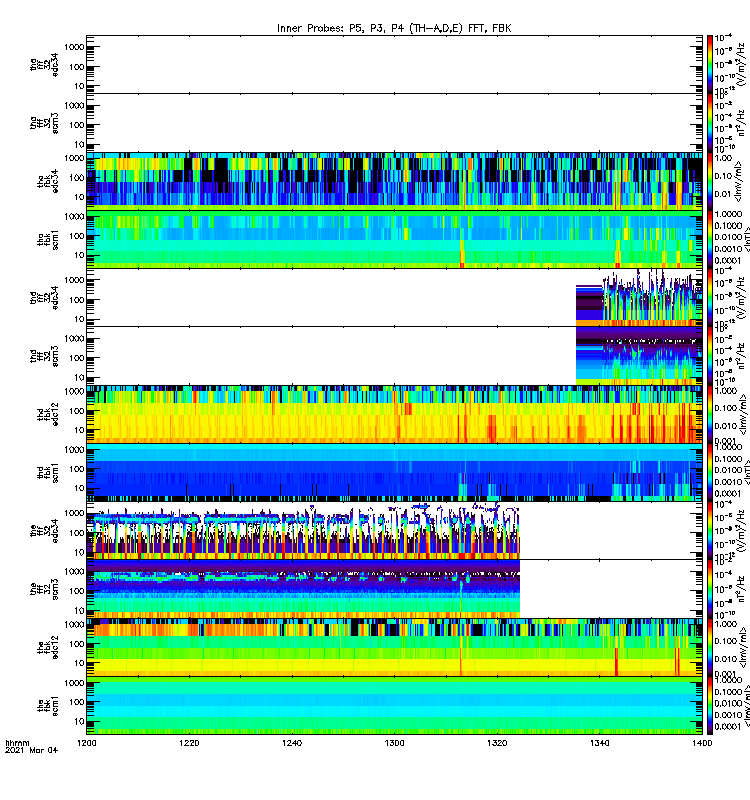Click inside the thd fbk scm1 spectrogram
The image size is (750, 800).
(394, 472)
